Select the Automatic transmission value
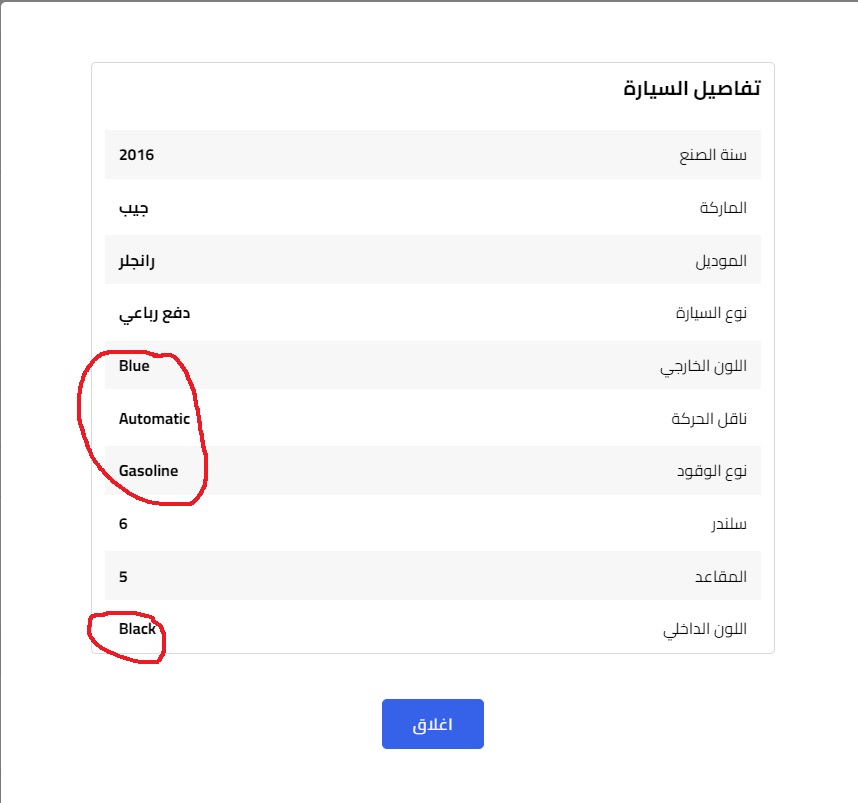The image size is (858, 803). coord(154,419)
